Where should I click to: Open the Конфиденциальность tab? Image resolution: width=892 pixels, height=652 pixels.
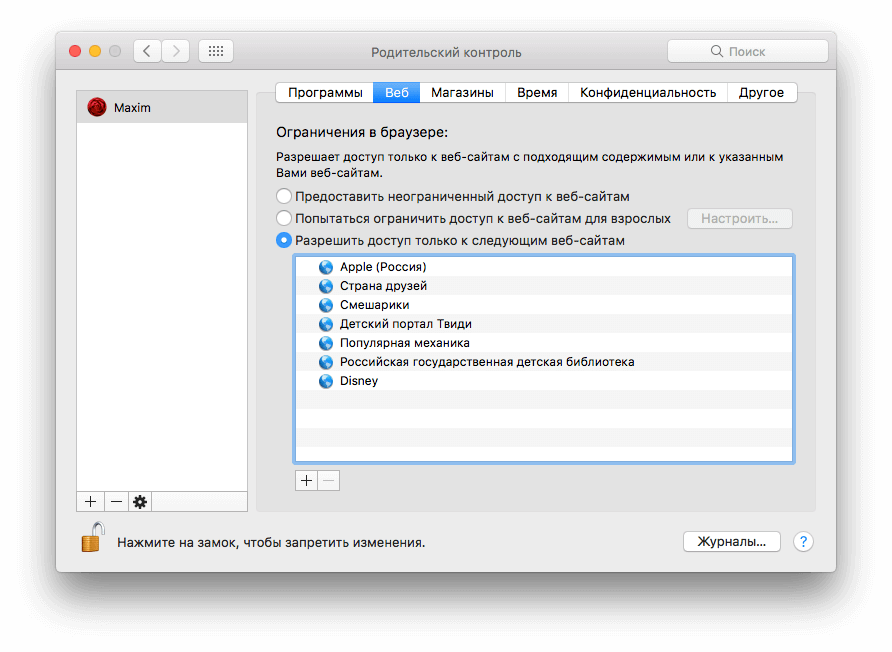pyautogui.click(x=647, y=92)
